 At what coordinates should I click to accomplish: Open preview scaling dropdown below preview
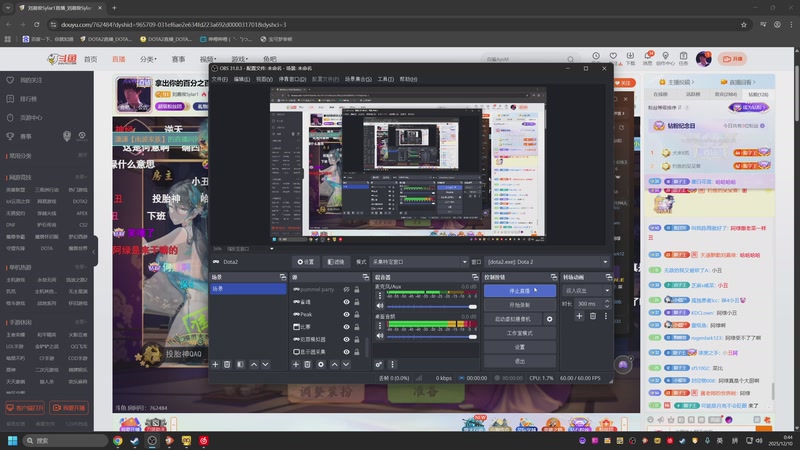pos(271,248)
